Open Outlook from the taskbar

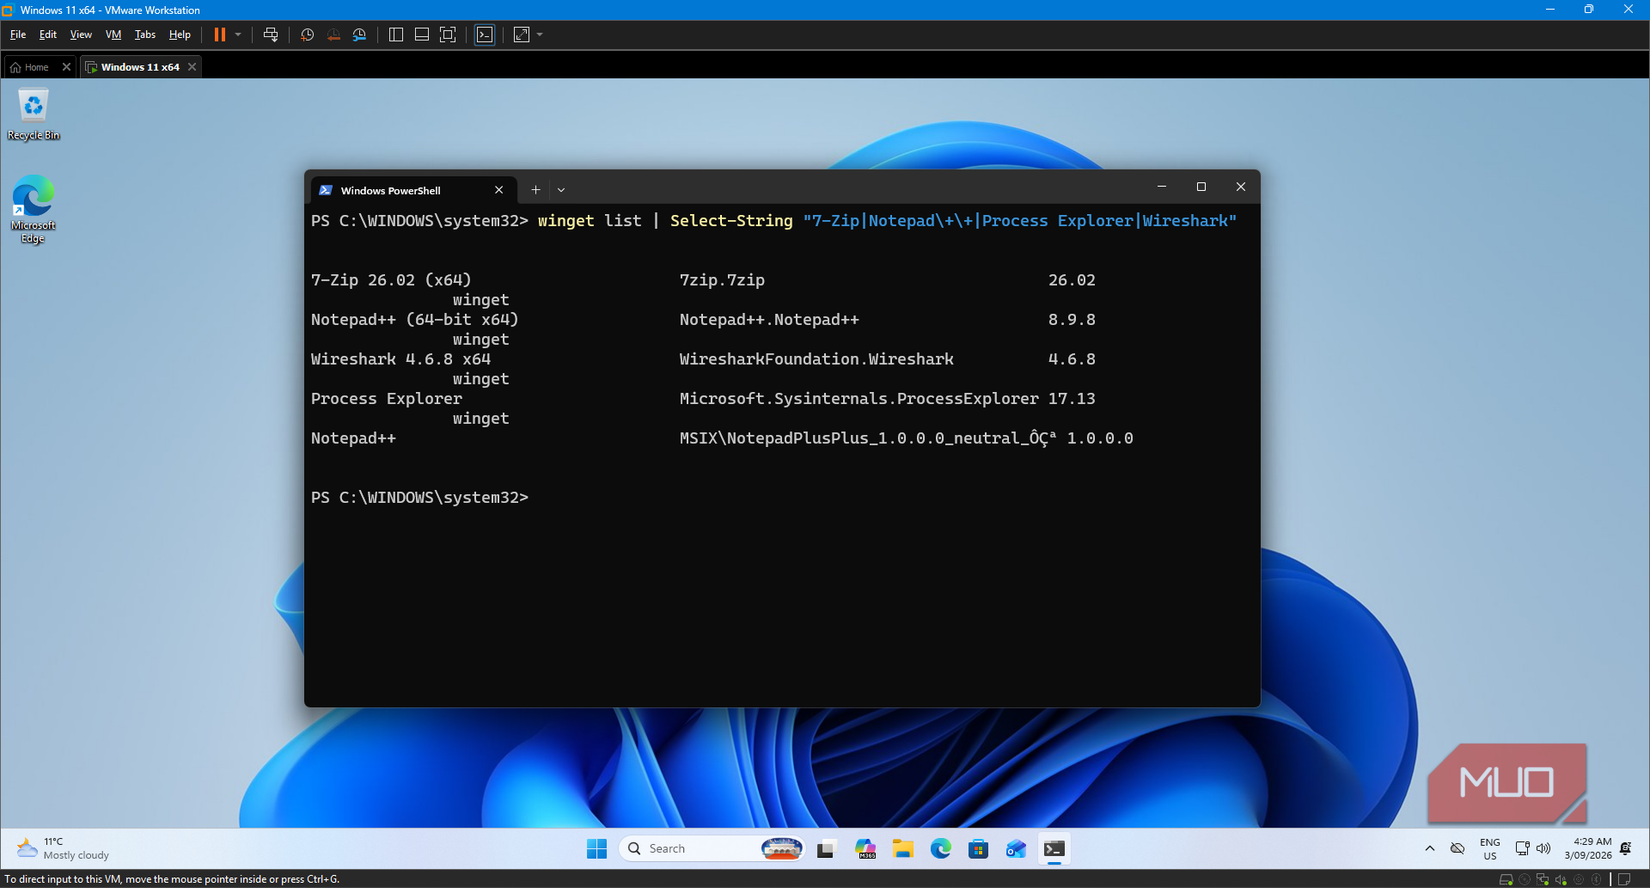coord(1016,849)
